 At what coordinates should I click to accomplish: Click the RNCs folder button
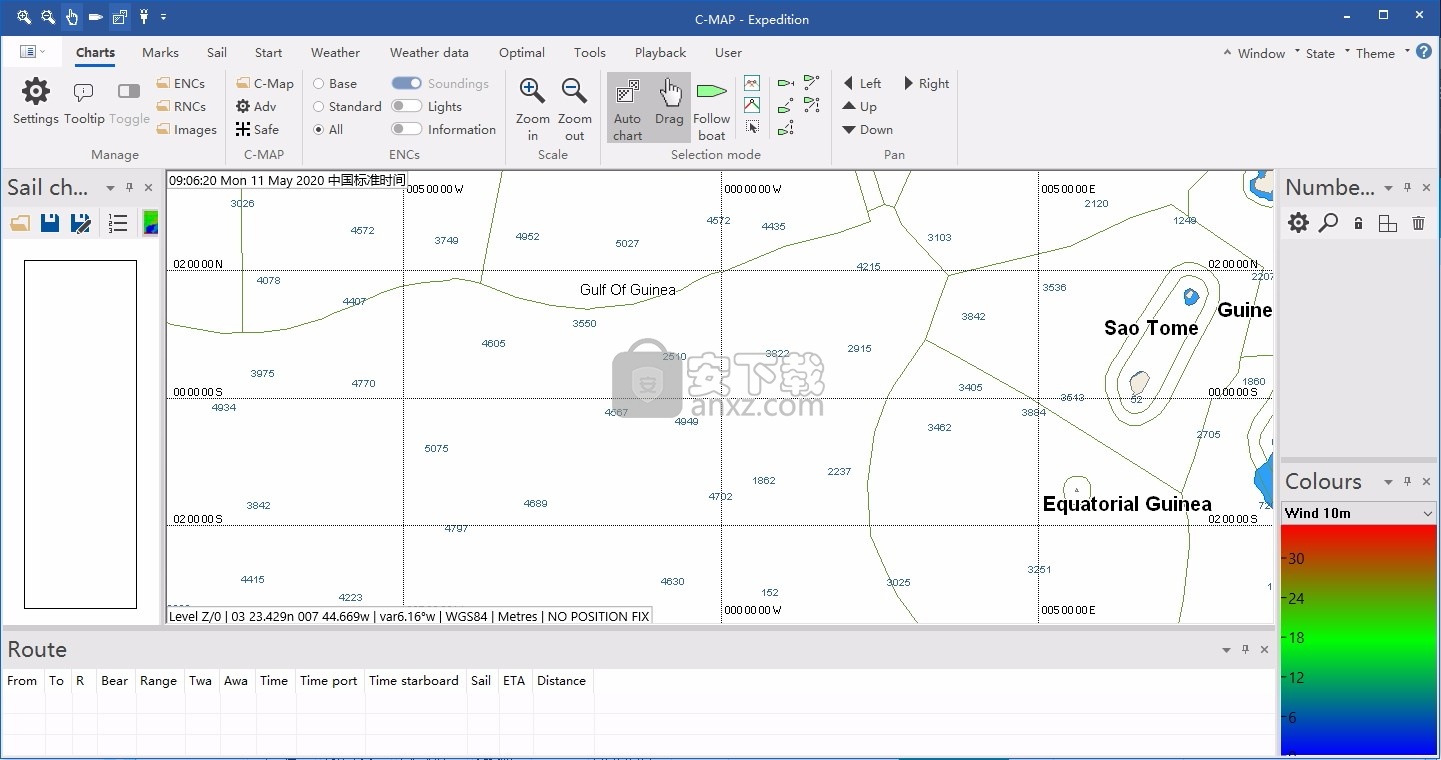coord(182,107)
